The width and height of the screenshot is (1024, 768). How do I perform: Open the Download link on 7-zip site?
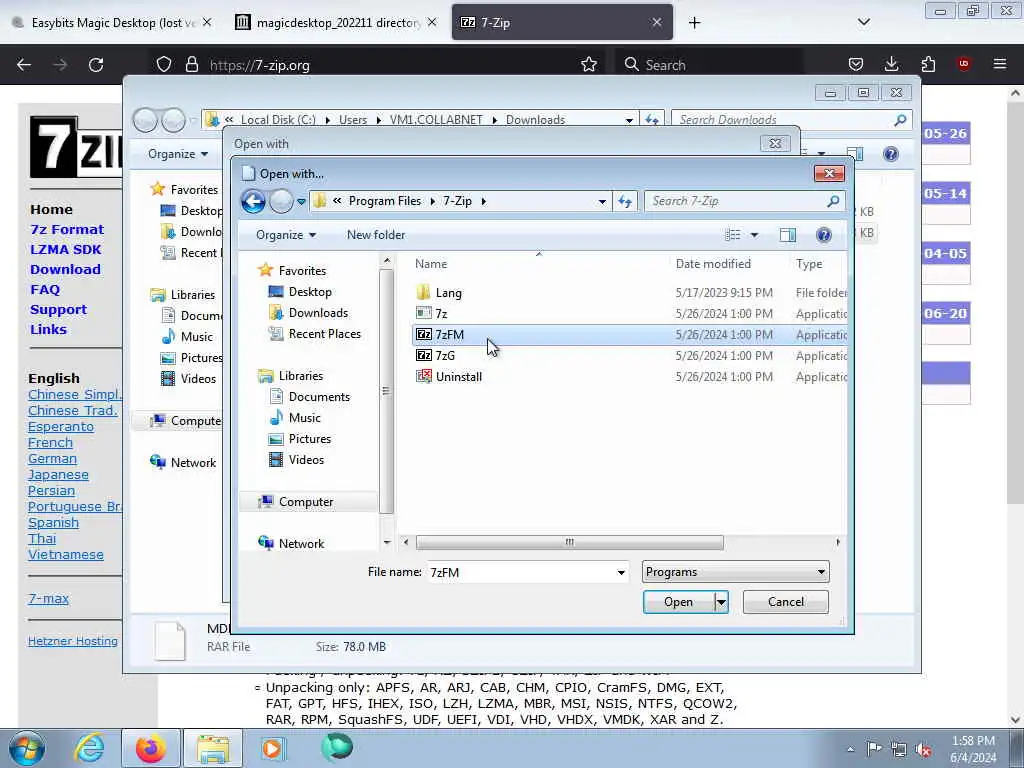[x=65, y=269]
